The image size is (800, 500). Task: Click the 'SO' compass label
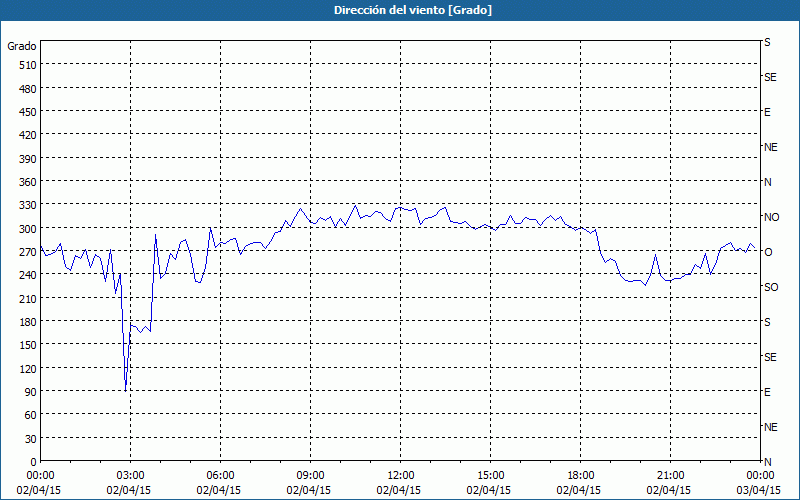(x=771, y=287)
